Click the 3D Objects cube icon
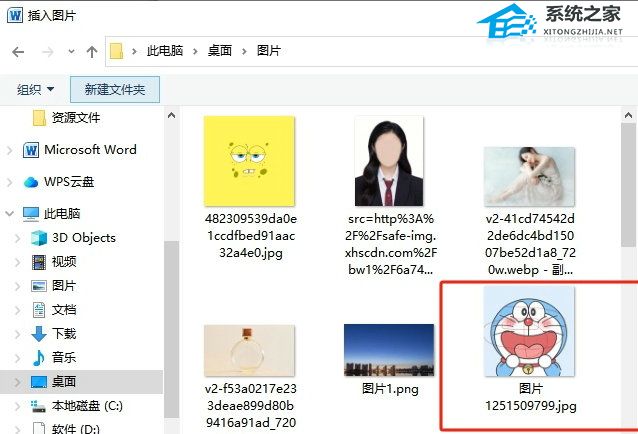Screen dimensions: 638x434 [39, 238]
